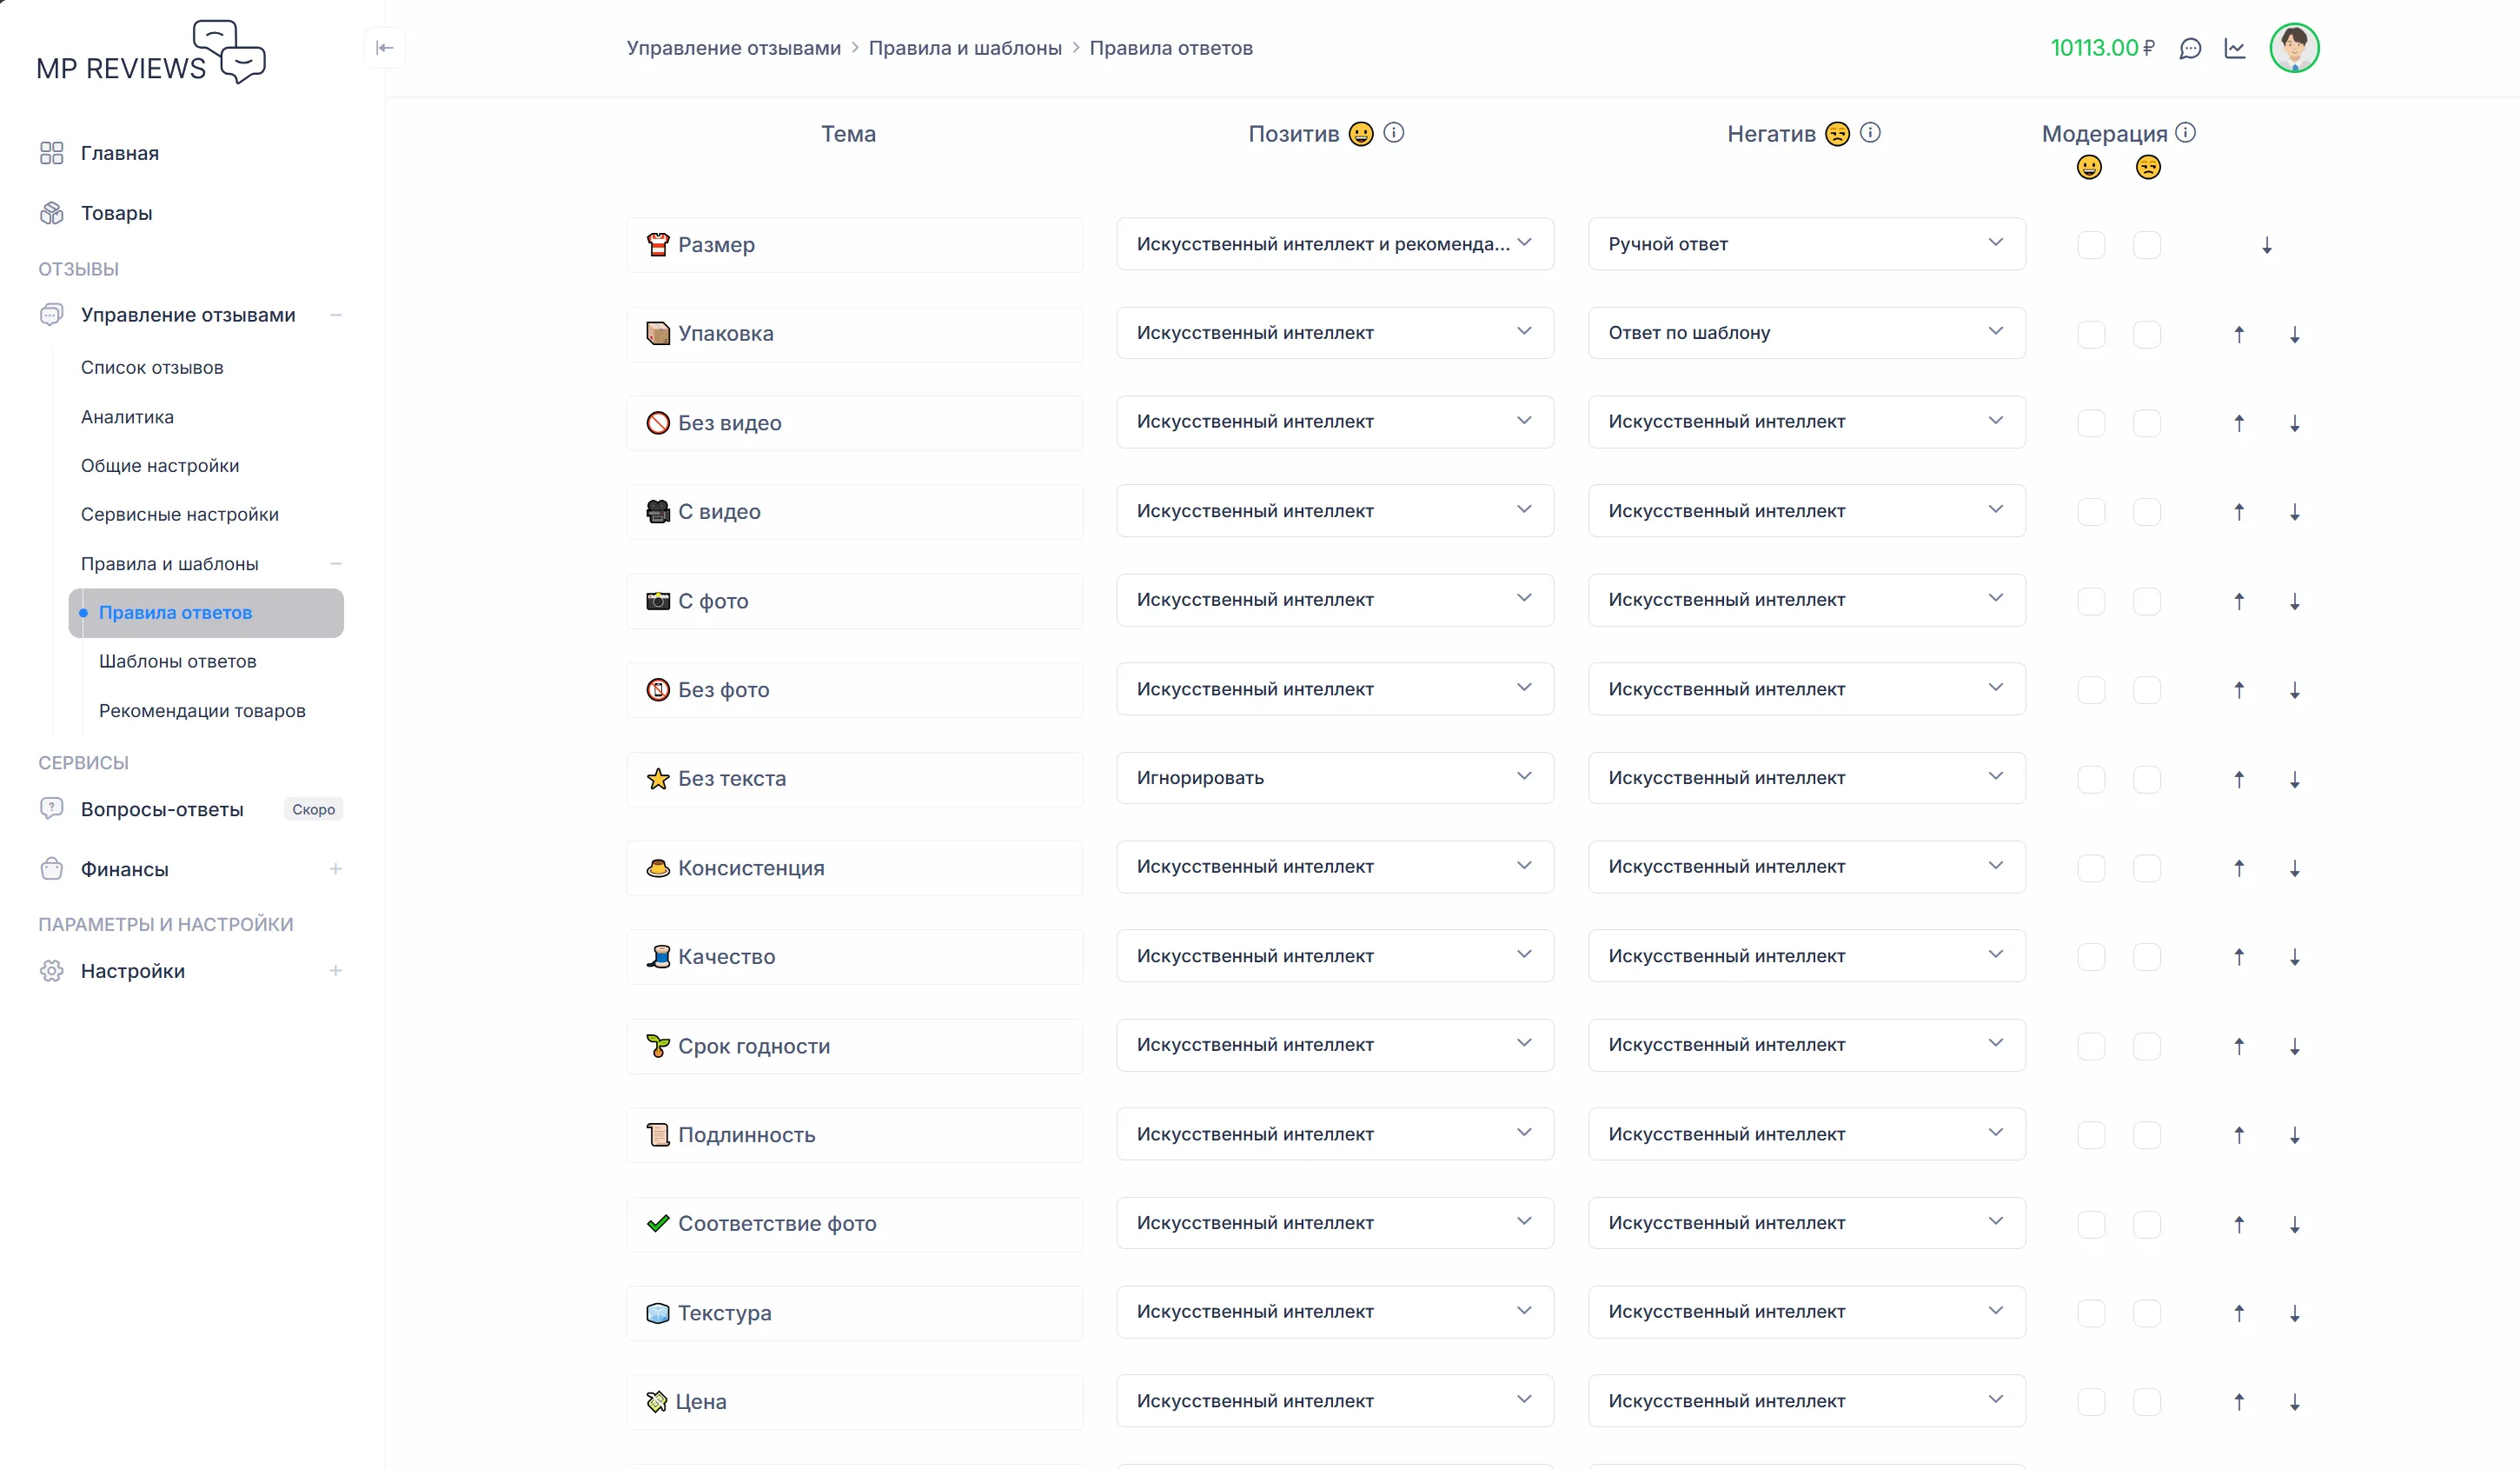The width and height of the screenshot is (2520, 1469).
Task: Click the Товары box icon in sidebar
Action: tap(51, 212)
